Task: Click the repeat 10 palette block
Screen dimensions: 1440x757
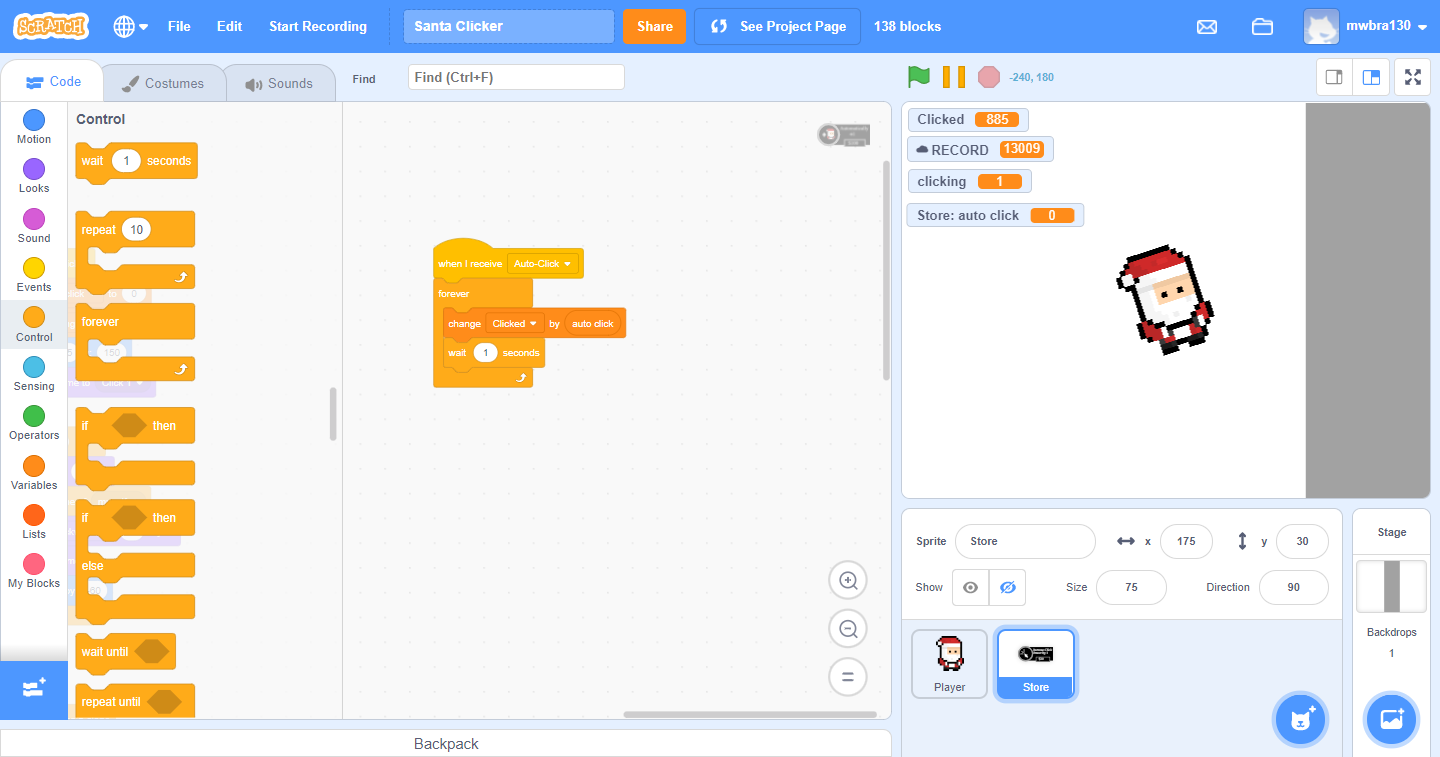Action: pos(135,250)
